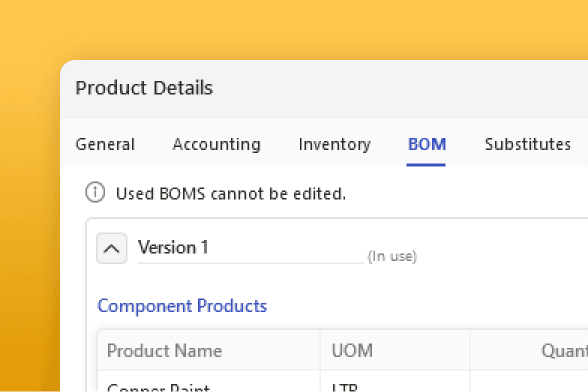Collapse the Version 1 BOM section
Image resolution: width=588 pixels, height=392 pixels.
point(111,248)
